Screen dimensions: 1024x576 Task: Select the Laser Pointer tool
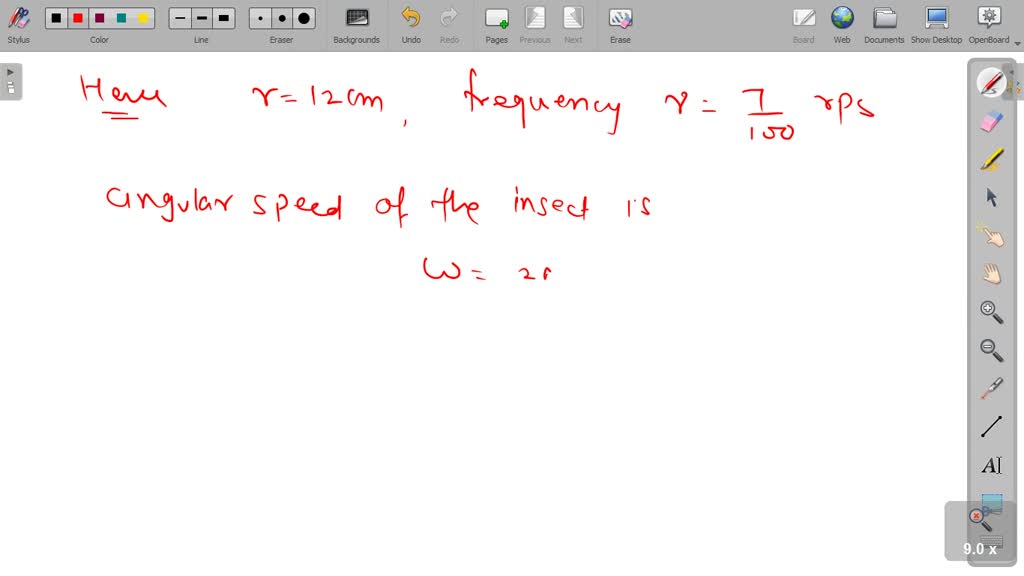point(989,388)
